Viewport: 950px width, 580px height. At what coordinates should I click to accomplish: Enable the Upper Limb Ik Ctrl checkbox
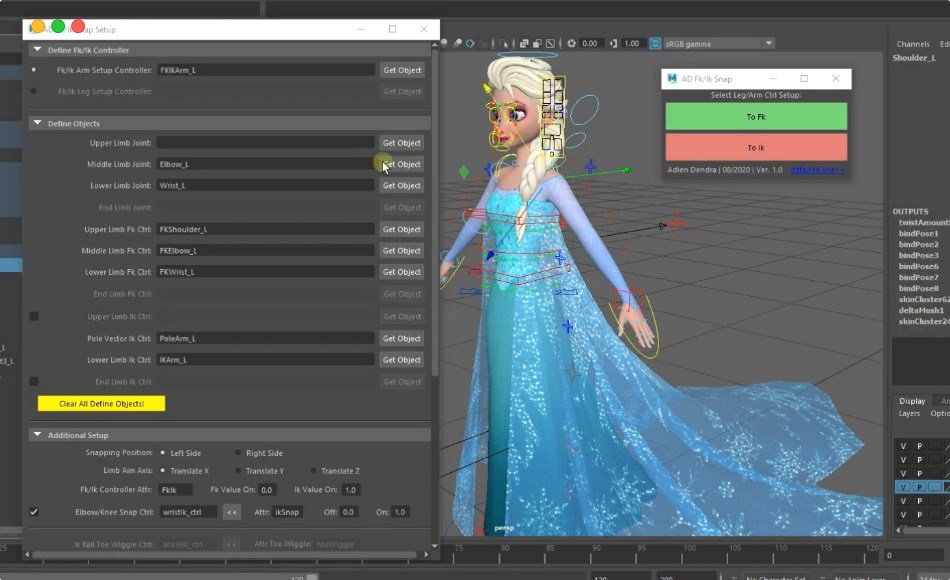coord(34,316)
